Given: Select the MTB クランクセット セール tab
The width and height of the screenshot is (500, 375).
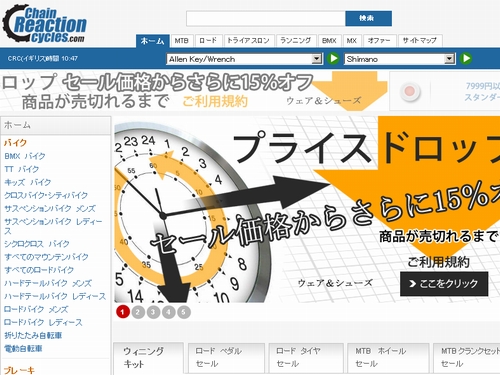Looking at the screenshot, I should pyautogui.click(x=467, y=358).
